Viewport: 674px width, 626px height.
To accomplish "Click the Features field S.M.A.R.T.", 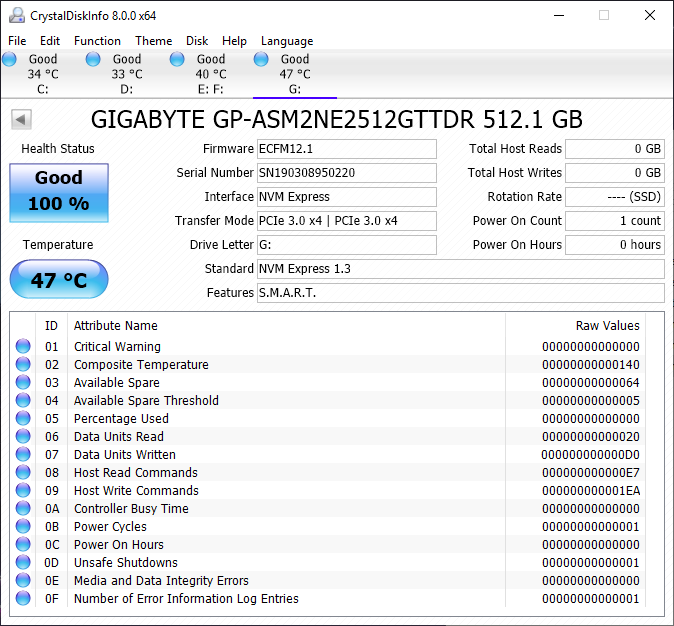I will 461,293.
